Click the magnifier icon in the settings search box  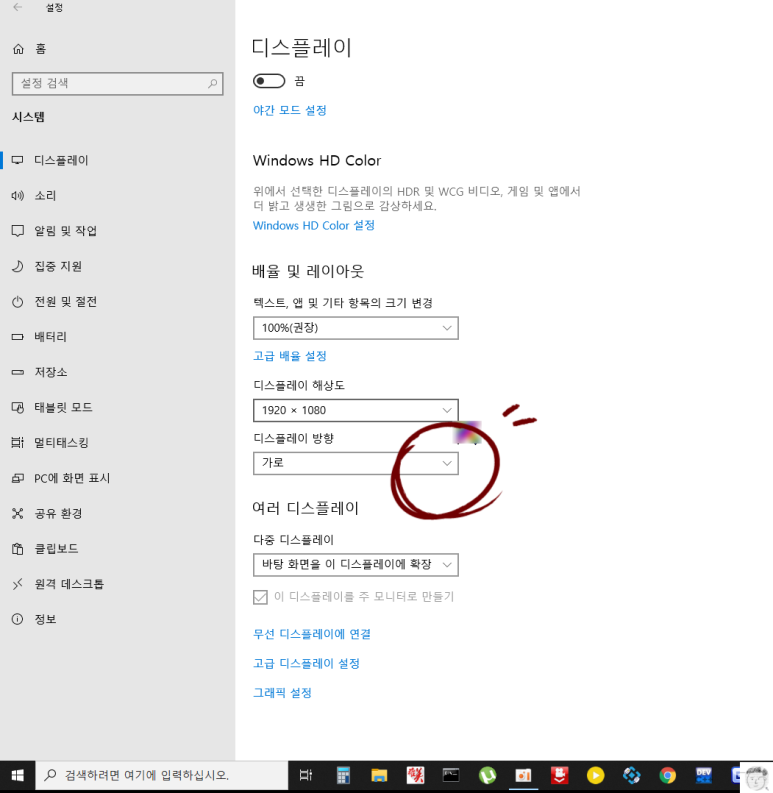click(212, 83)
